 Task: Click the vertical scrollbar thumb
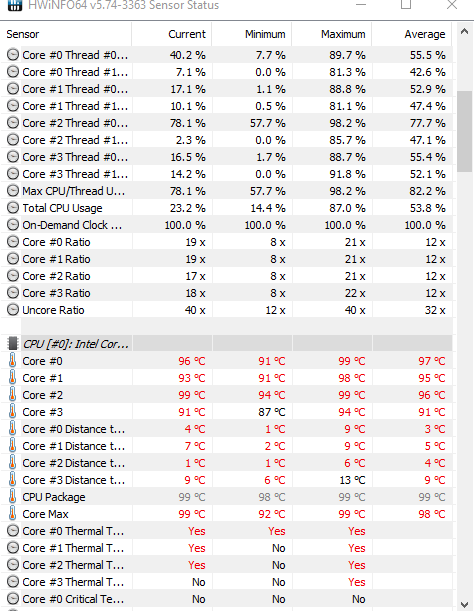tap(464, 131)
